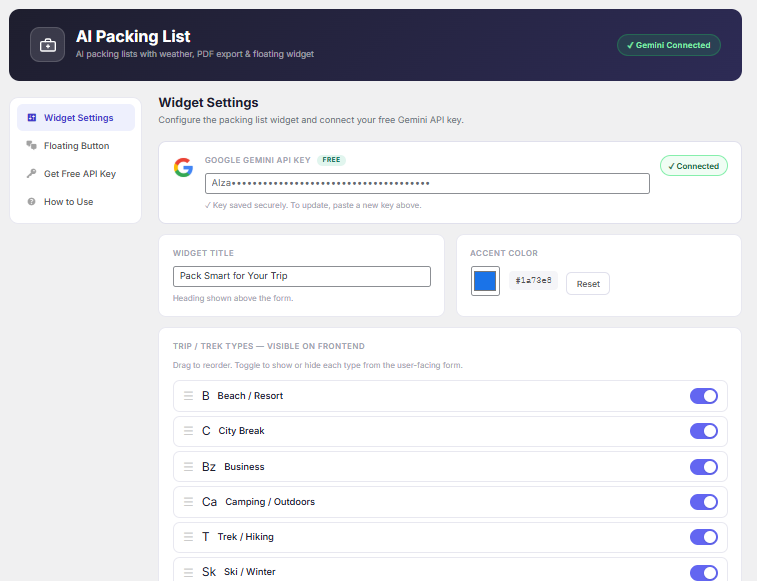
Task: Click the TRIP / TREK TYPES section label
Action: click(269, 346)
